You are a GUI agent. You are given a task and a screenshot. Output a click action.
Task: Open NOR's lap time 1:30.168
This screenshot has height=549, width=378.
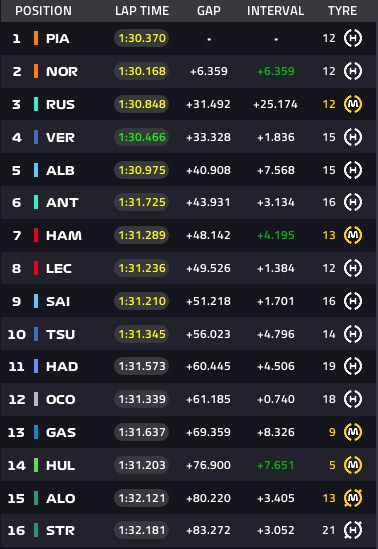142,71
